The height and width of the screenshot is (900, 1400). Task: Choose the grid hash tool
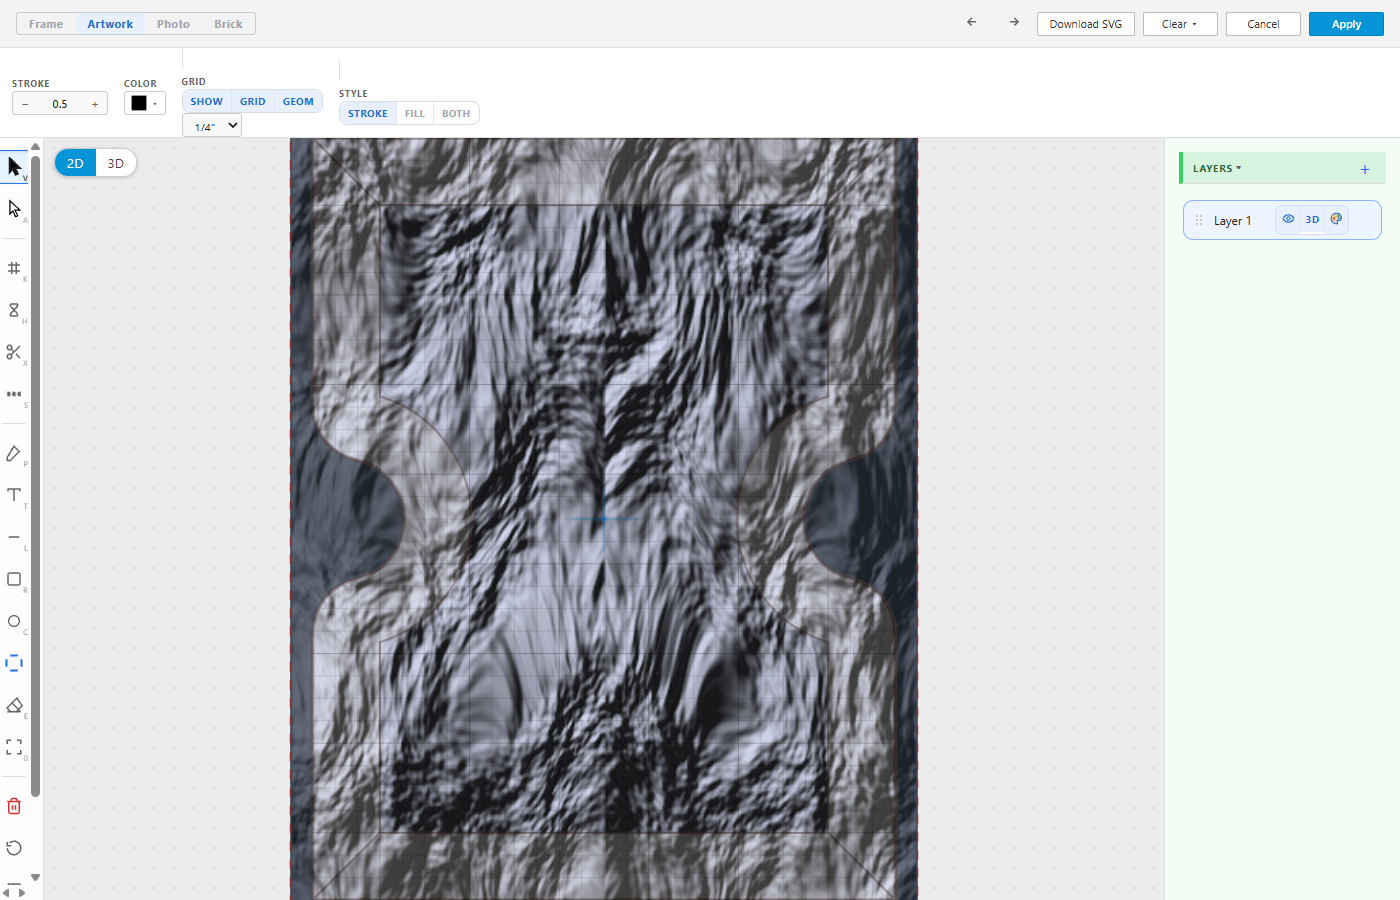click(14, 268)
